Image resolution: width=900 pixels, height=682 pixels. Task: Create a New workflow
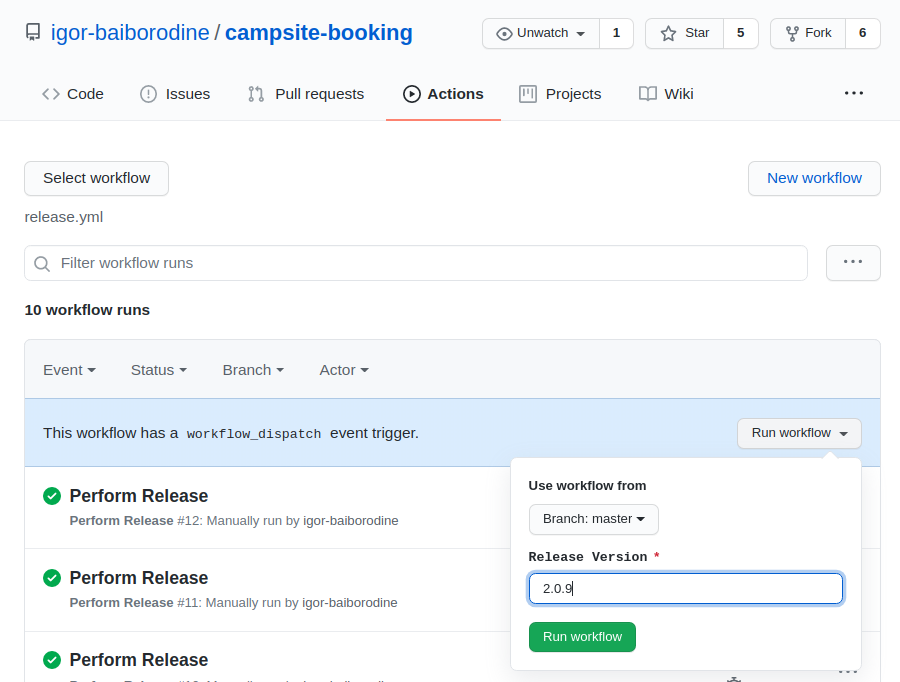point(814,179)
